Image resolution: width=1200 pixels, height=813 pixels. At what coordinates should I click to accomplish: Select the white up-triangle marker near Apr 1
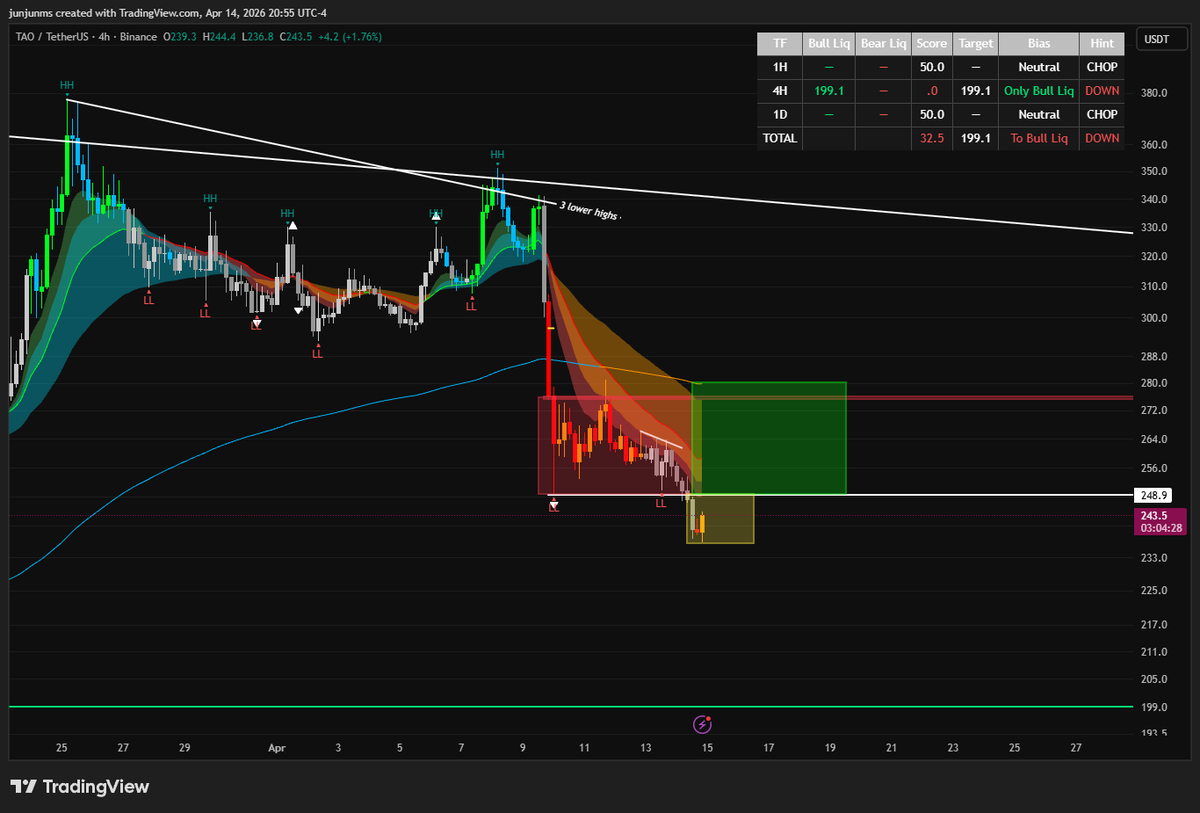[x=293, y=226]
